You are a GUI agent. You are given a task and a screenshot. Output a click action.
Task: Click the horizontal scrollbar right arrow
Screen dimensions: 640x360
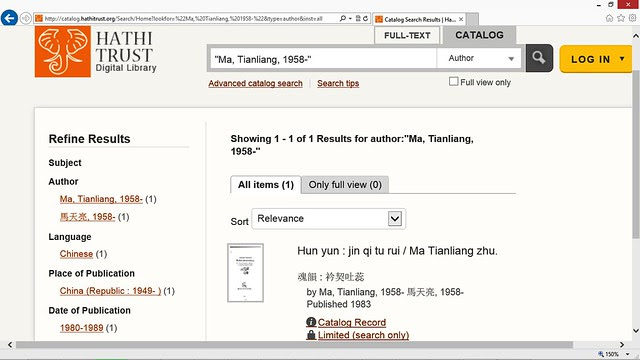click(x=622, y=345)
